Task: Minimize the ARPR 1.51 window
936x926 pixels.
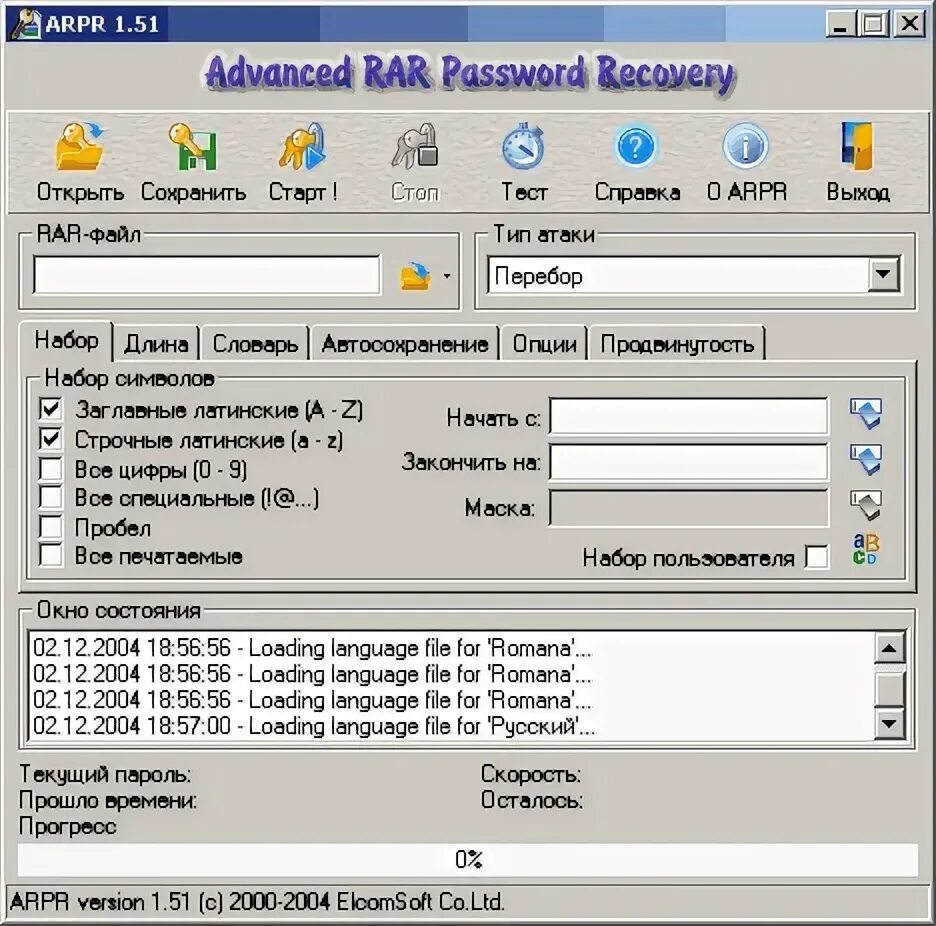Action: click(x=840, y=24)
